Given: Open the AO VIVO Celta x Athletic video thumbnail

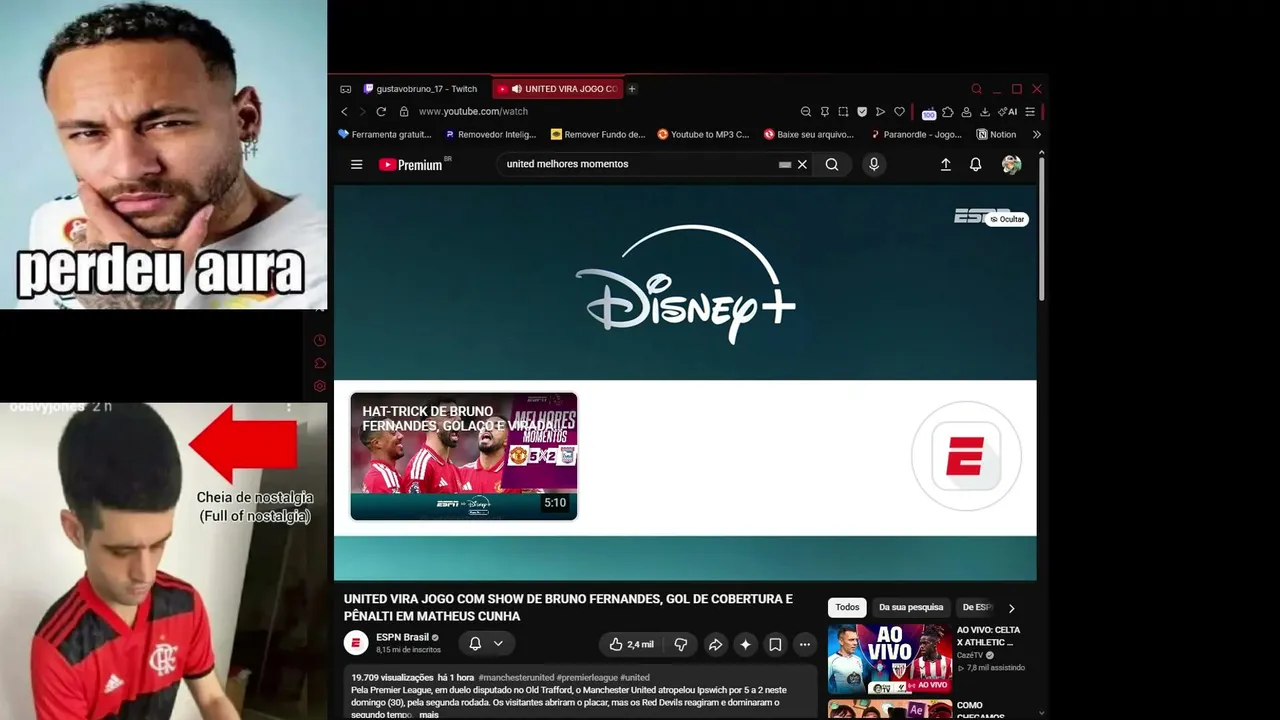Looking at the screenshot, I should click(890, 659).
